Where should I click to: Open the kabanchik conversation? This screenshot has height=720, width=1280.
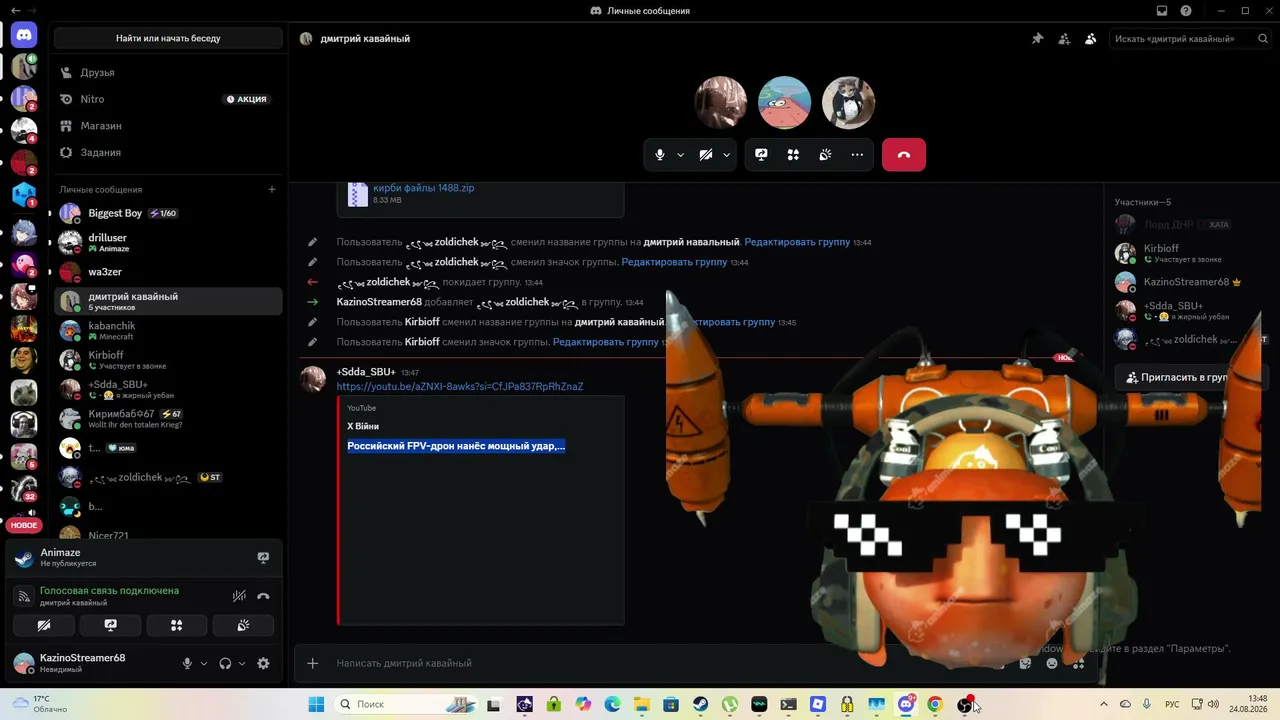[168, 331]
